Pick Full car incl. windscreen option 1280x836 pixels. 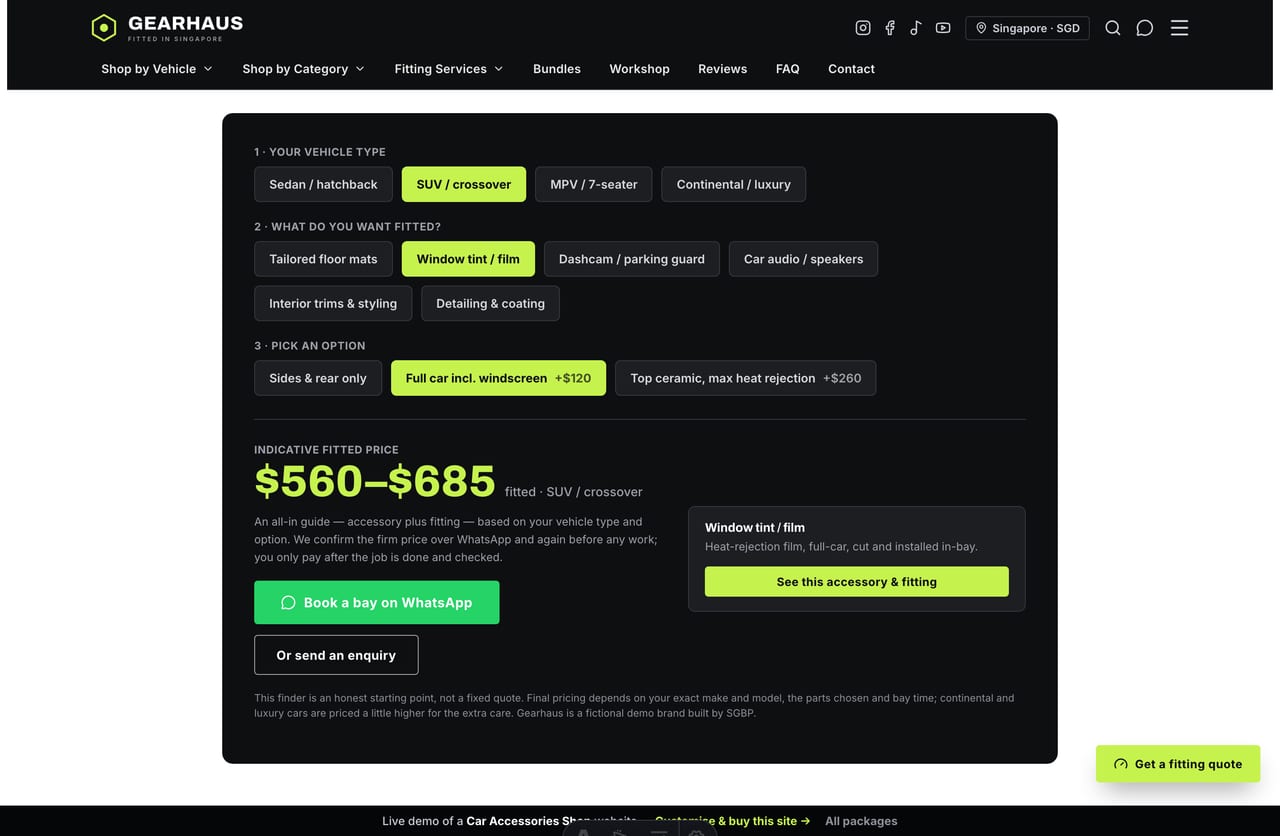coord(498,378)
